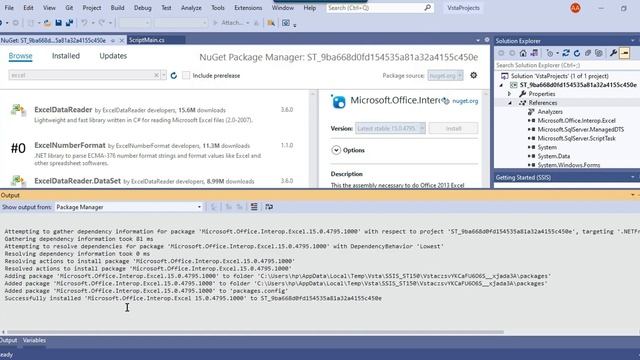640x360 pixels.
Task: Open the Build menu
Action: [x=117, y=8]
